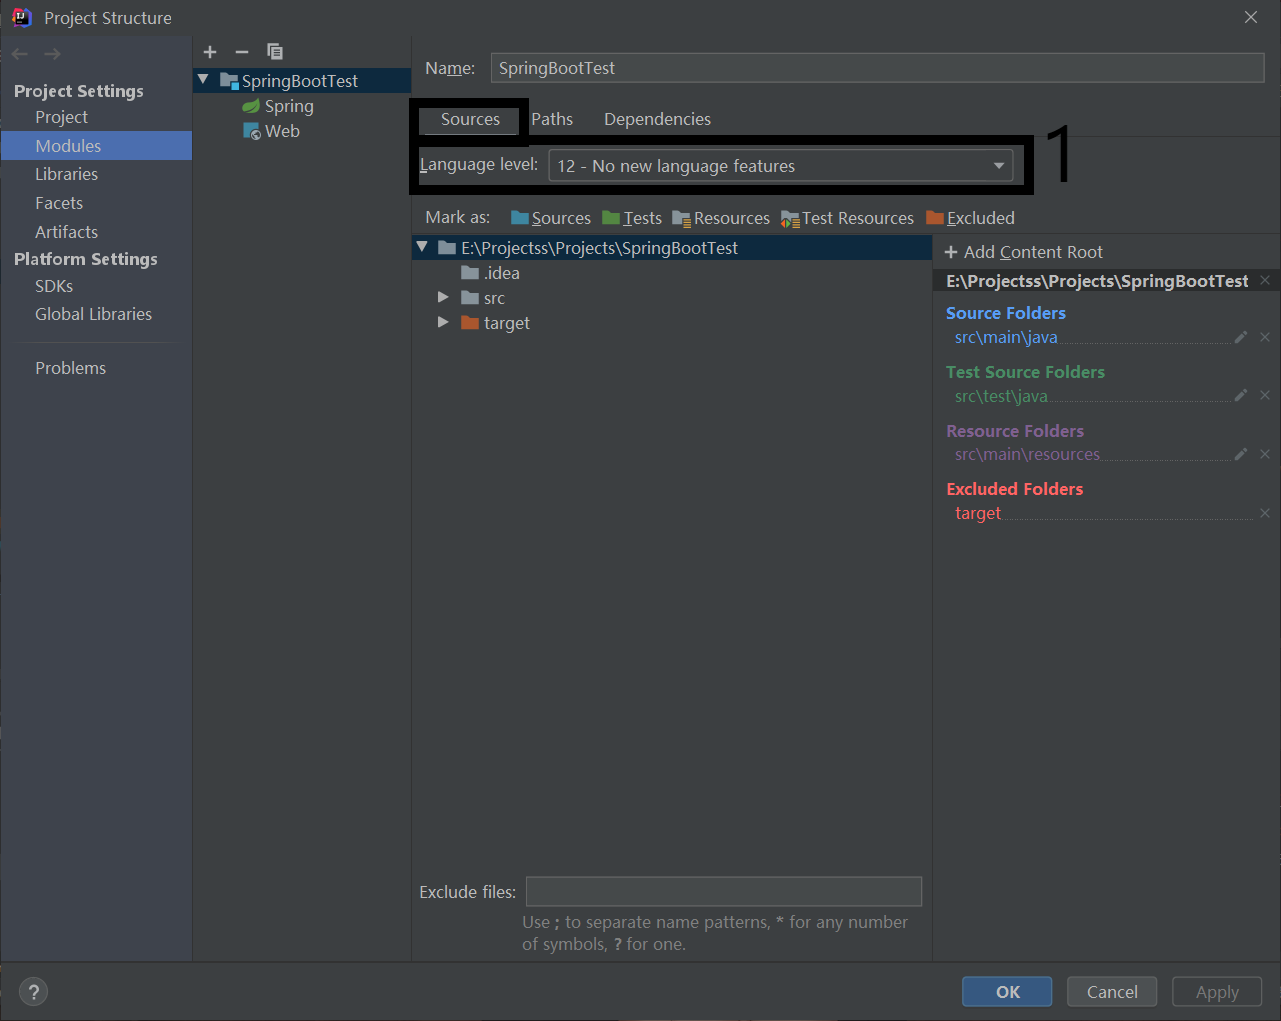Edit src\main\resources folder properties
Viewport: 1281px width, 1021px height.
click(x=1241, y=454)
